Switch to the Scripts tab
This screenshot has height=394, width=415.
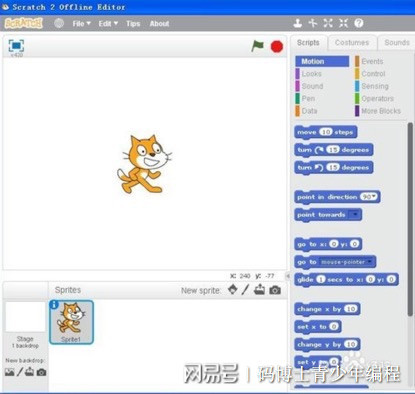click(x=308, y=43)
